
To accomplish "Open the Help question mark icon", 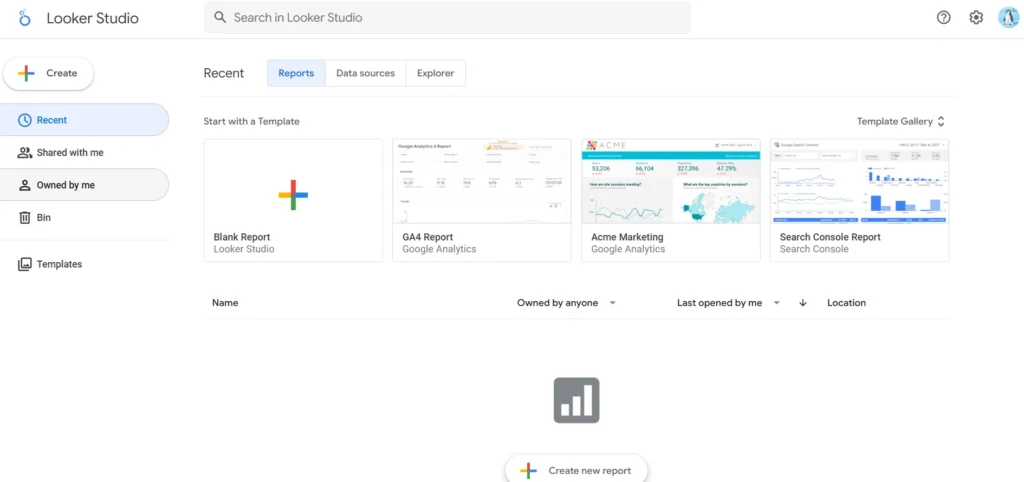I will tap(943, 18).
